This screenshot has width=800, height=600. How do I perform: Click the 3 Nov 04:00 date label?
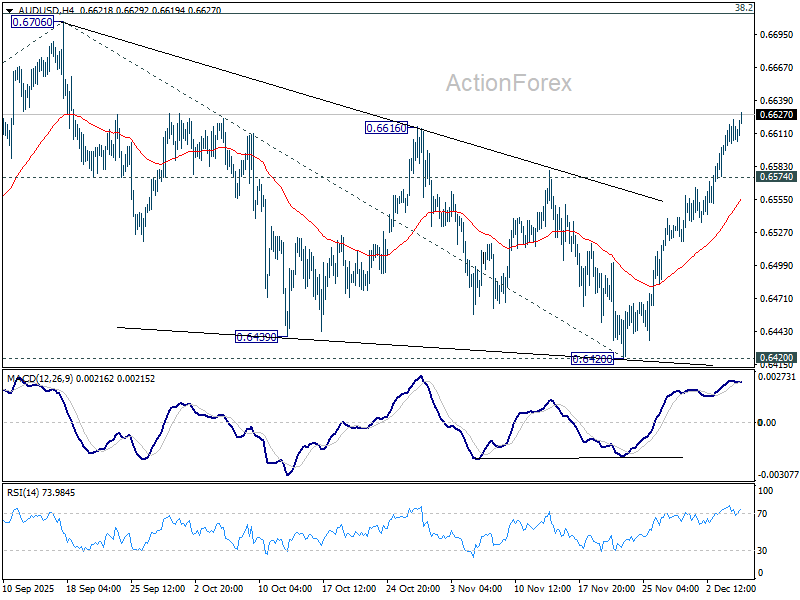click(476, 588)
